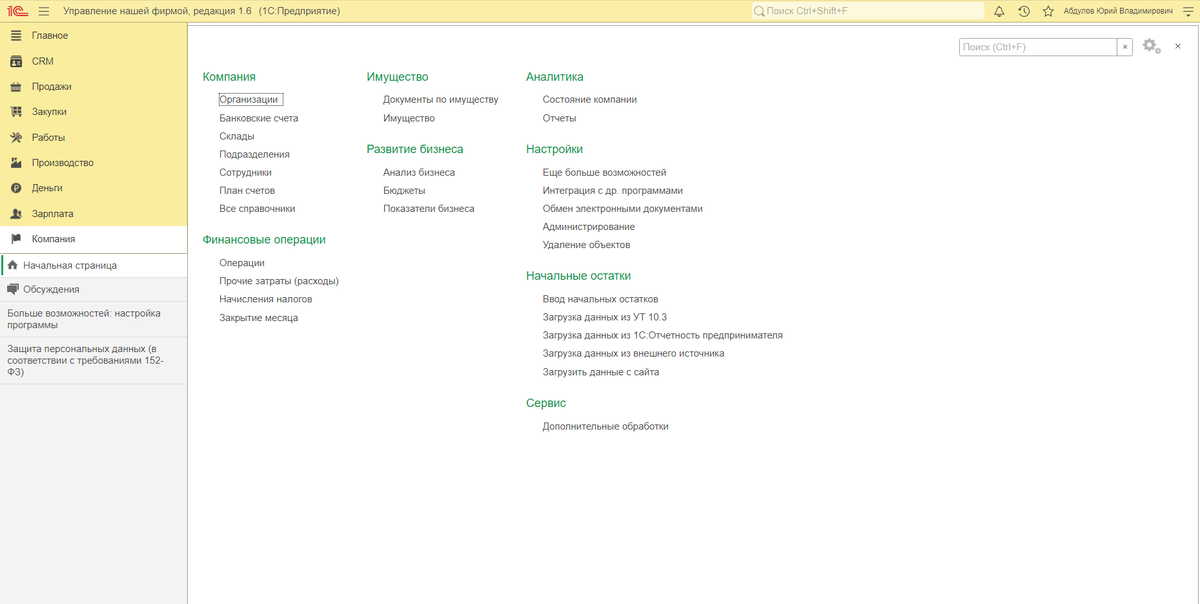This screenshot has width=1200, height=604.
Task: Click the Закупки basket icon
Action: (x=15, y=112)
